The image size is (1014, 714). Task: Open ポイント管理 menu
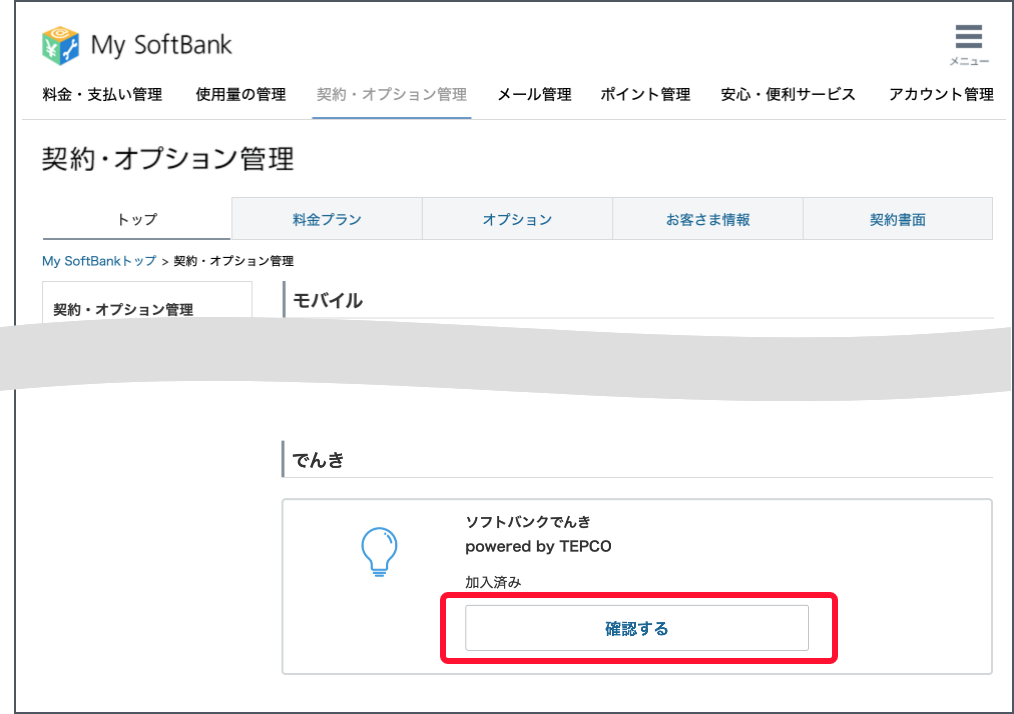pyautogui.click(x=645, y=94)
